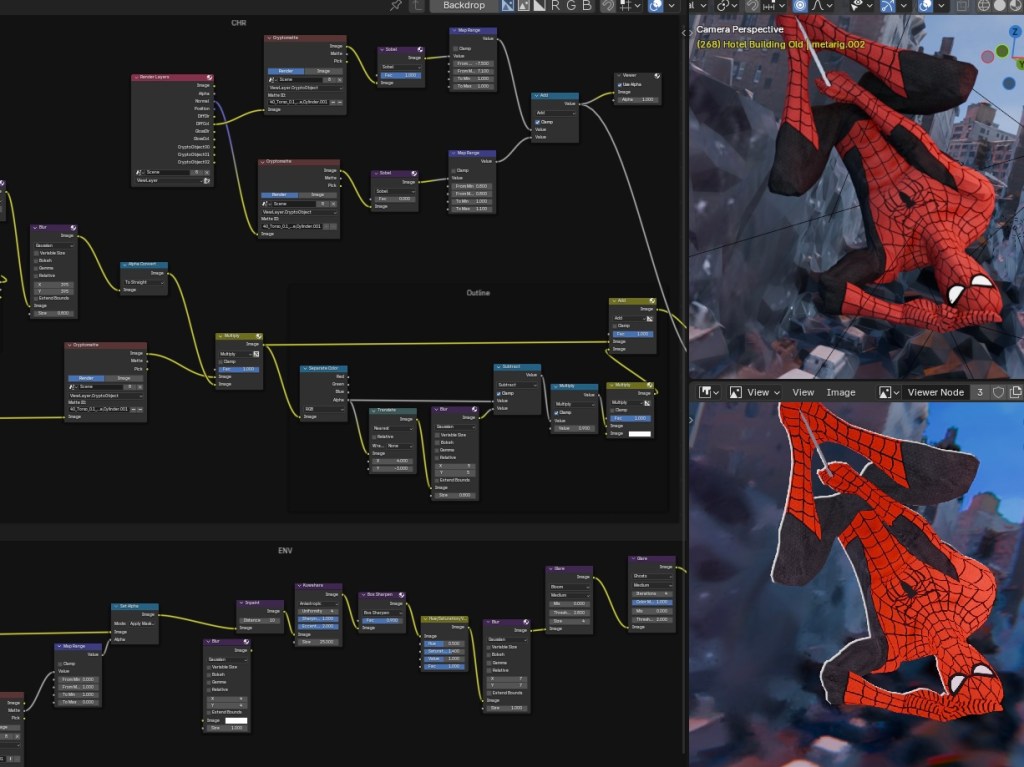Toggle the proportional editing icon in the viewport header
The width and height of the screenshot is (1024, 767).
point(800,6)
